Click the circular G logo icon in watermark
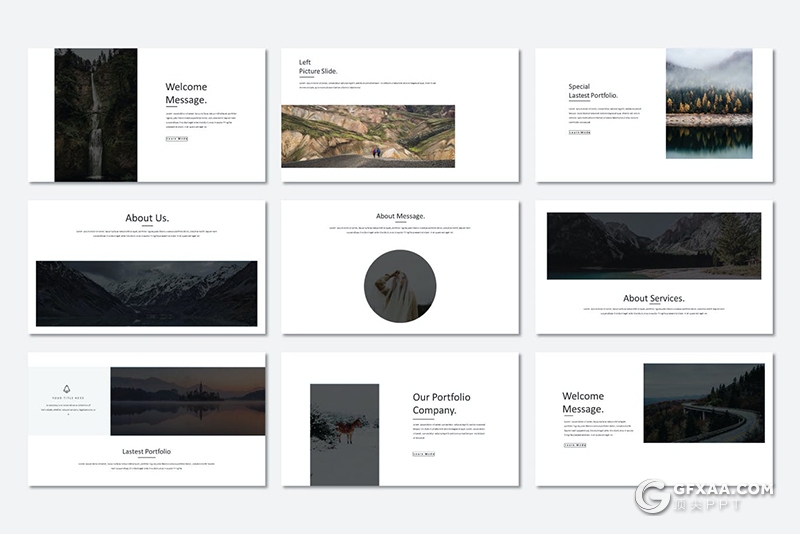The height and width of the screenshot is (534, 800). [653, 497]
